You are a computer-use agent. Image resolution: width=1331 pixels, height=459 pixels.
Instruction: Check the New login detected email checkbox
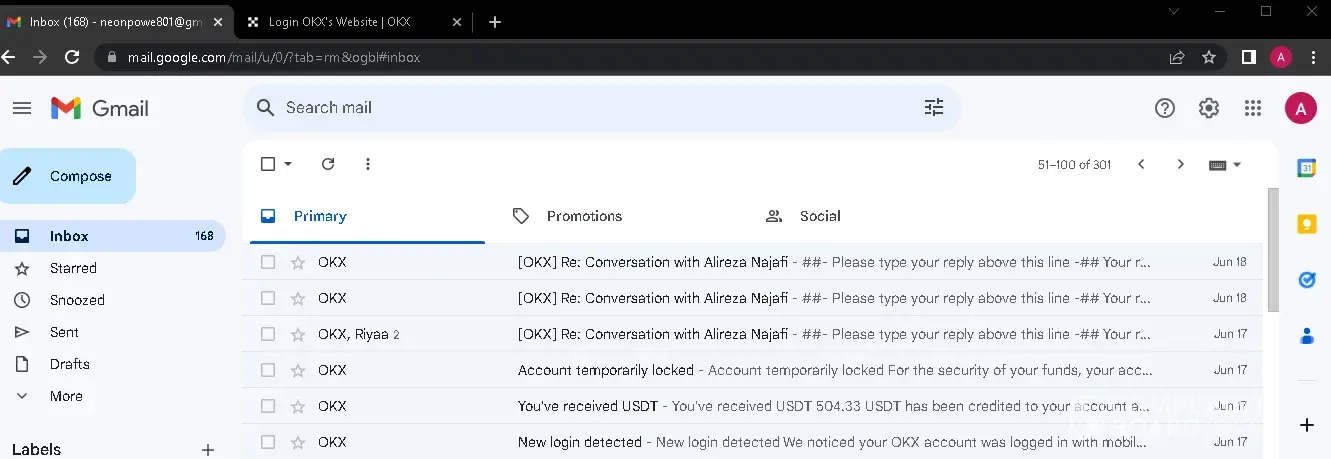tap(268, 442)
